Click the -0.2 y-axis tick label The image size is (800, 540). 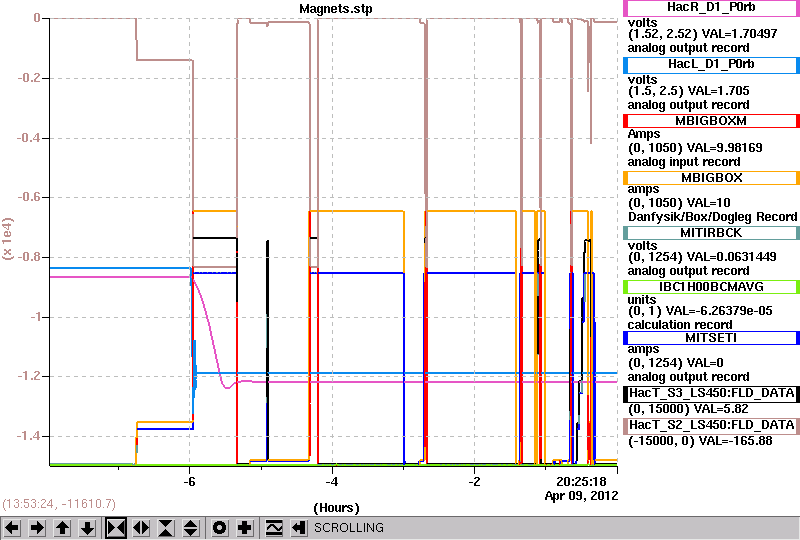pos(29,78)
